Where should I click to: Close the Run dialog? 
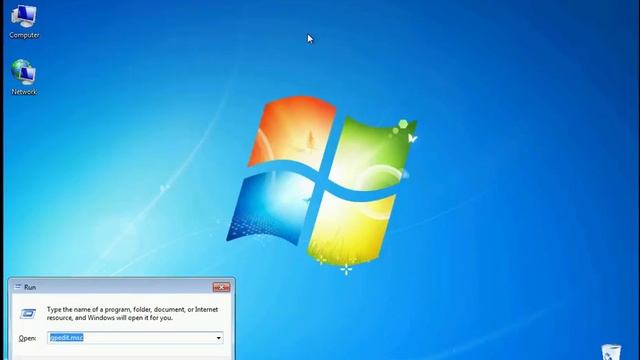coord(221,287)
